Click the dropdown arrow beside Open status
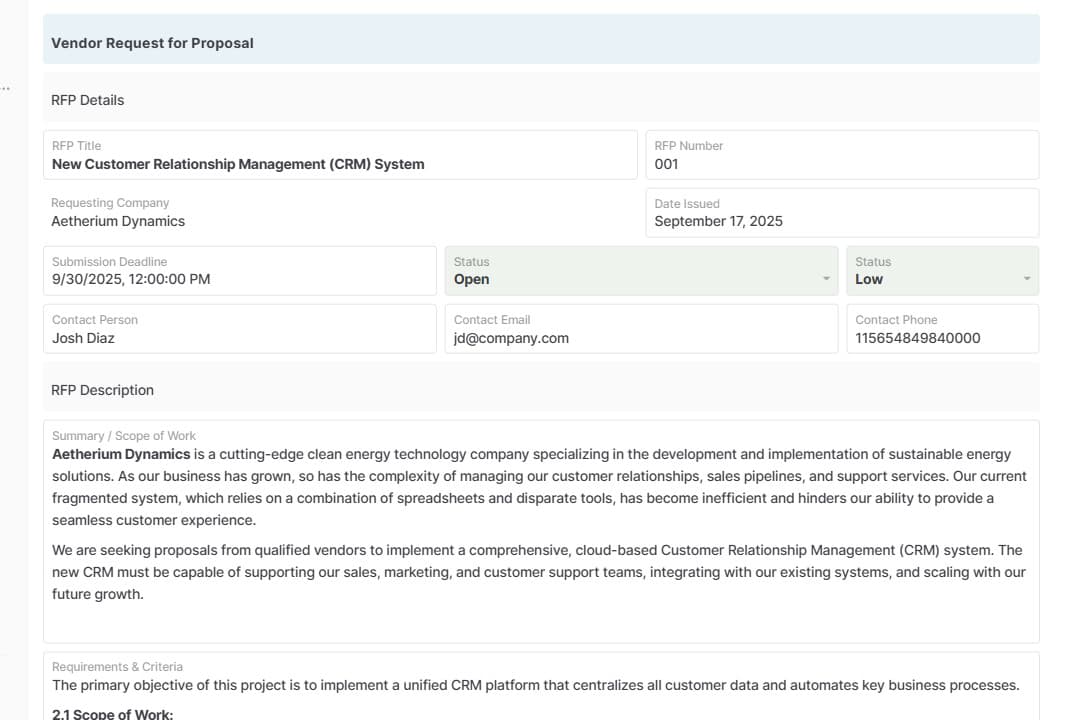This screenshot has height=720, width=1080. [x=826, y=279]
